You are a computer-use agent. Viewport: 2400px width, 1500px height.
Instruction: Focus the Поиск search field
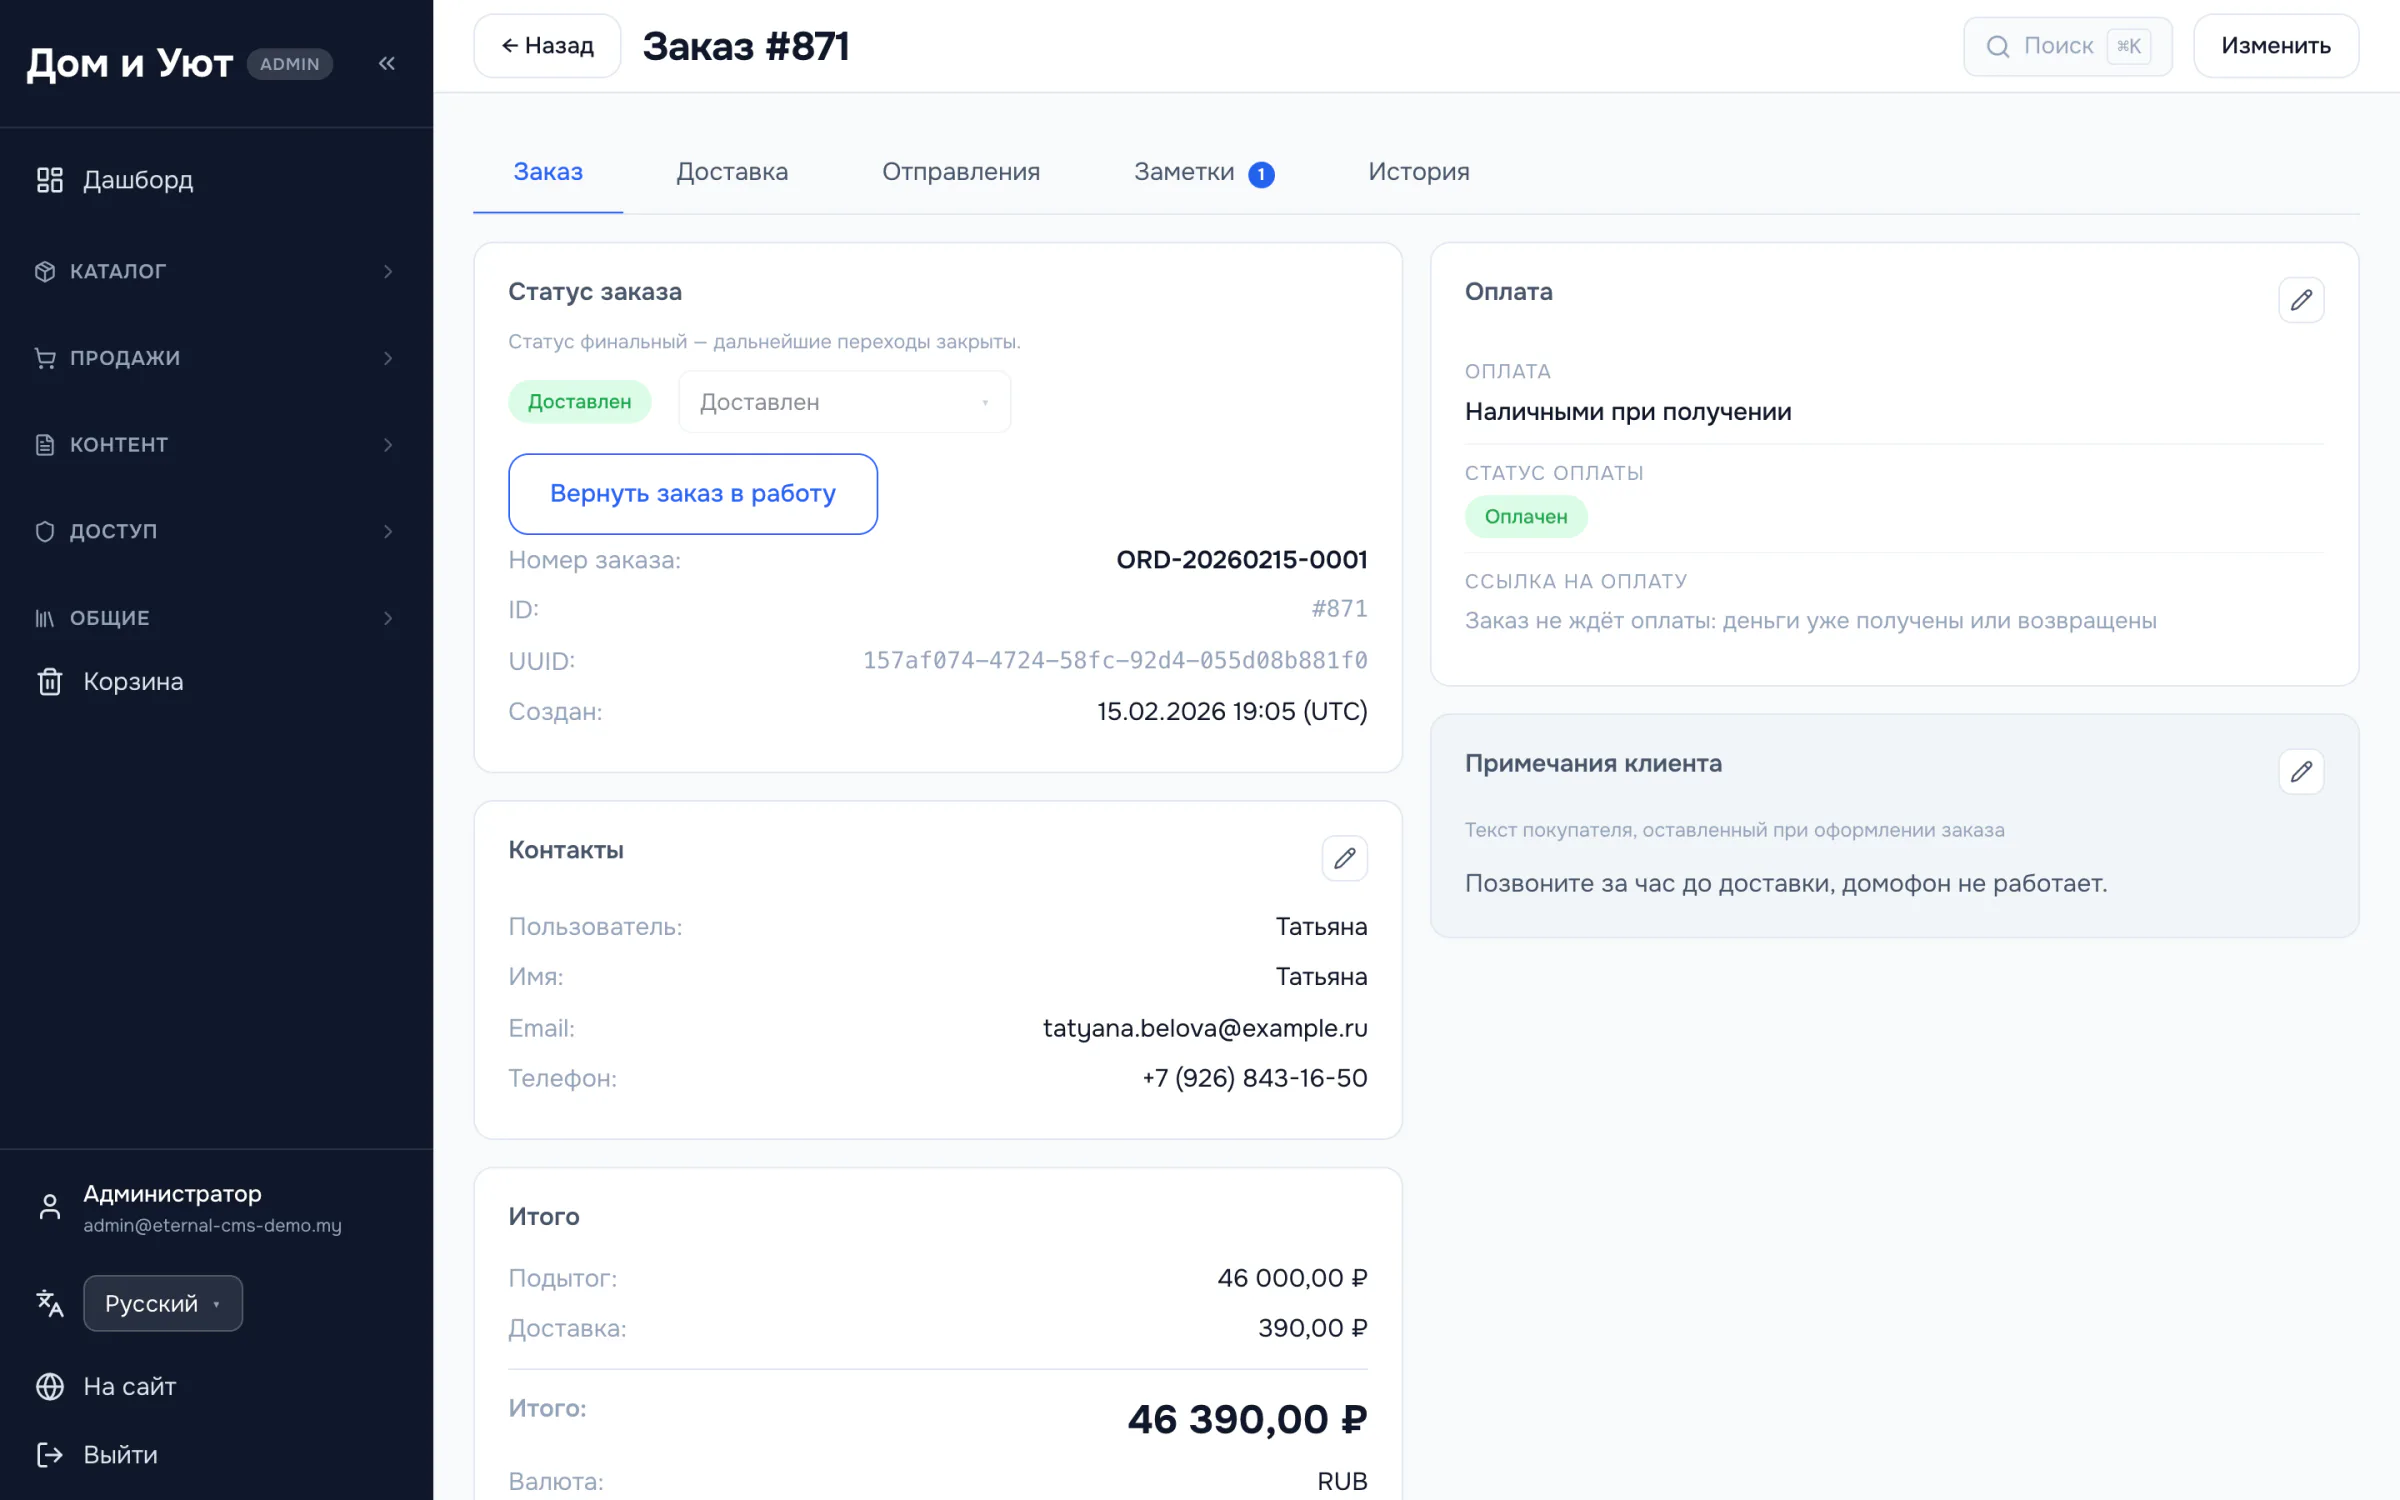pos(2067,46)
